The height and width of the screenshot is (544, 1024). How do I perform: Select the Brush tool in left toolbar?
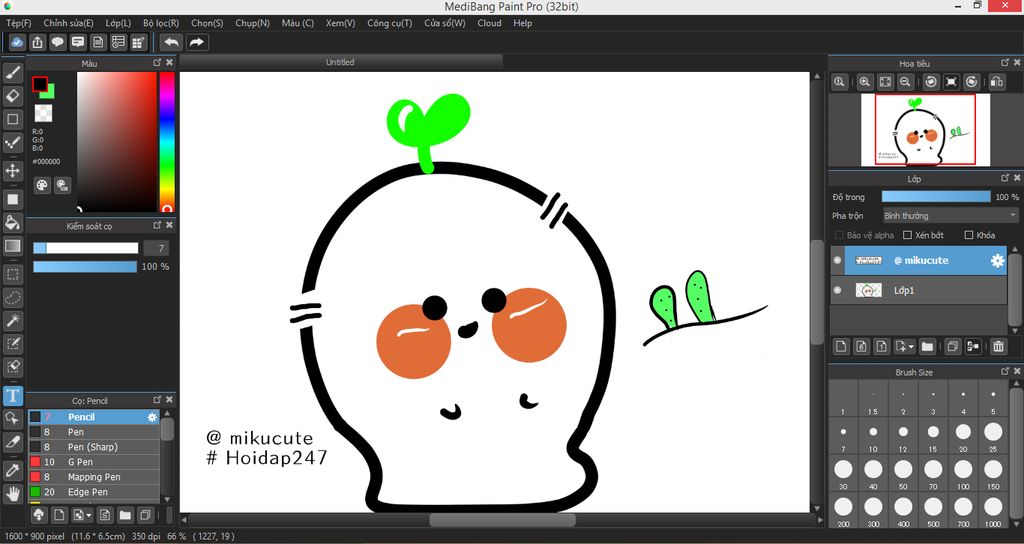click(13, 72)
